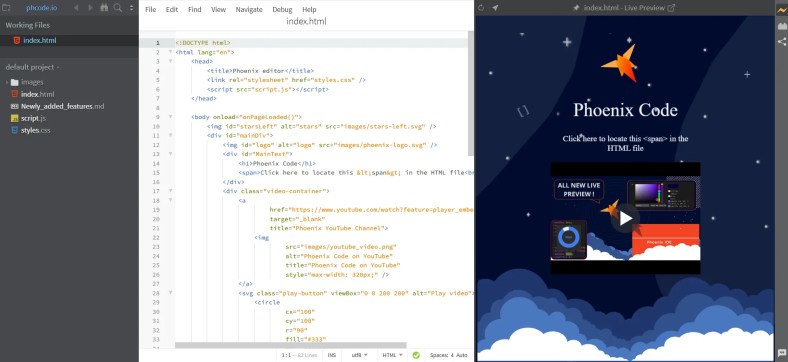Viewport: 788px width, 362px height.
Task: Click the index.html editor title
Action: (306, 21)
